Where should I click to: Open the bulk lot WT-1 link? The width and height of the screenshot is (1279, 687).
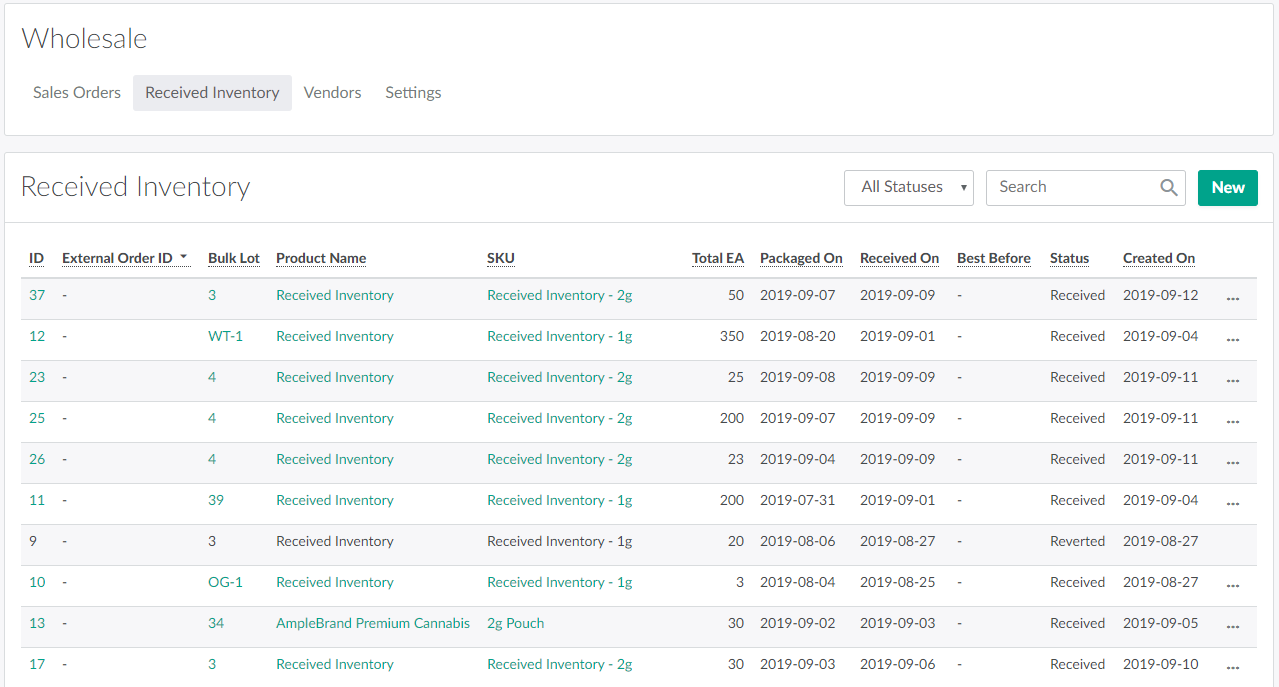tap(225, 336)
